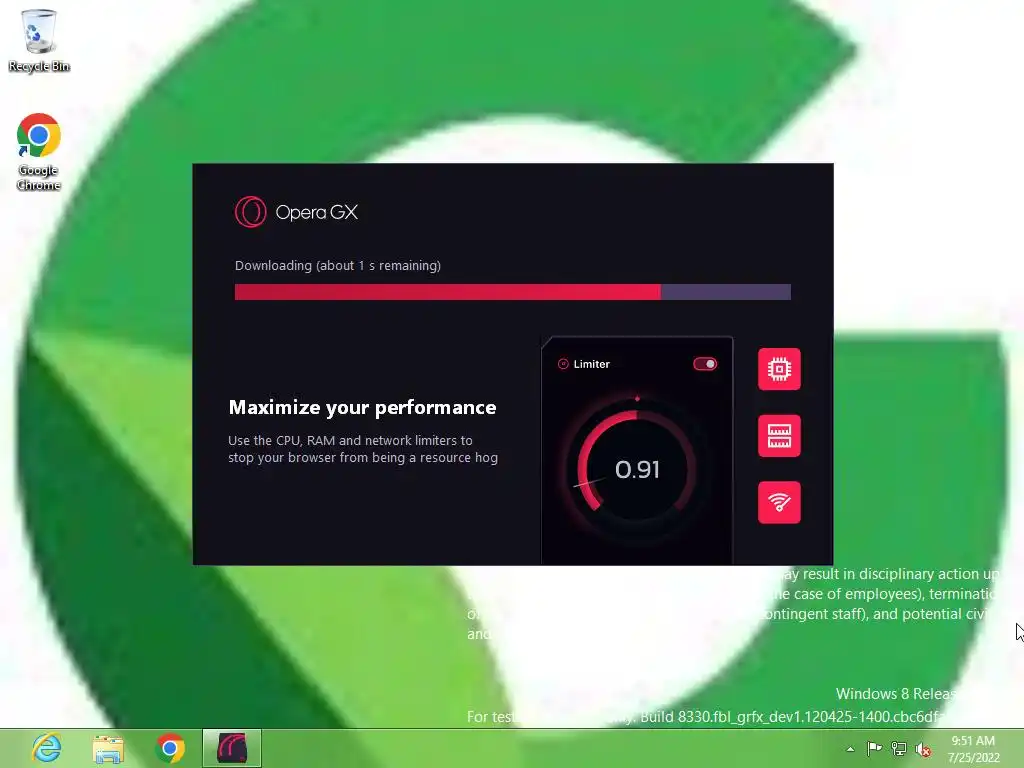Viewport: 1024px width, 768px height.
Task: Launch Google Chrome from the taskbar
Action: pyautogui.click(x=170, y=748)
